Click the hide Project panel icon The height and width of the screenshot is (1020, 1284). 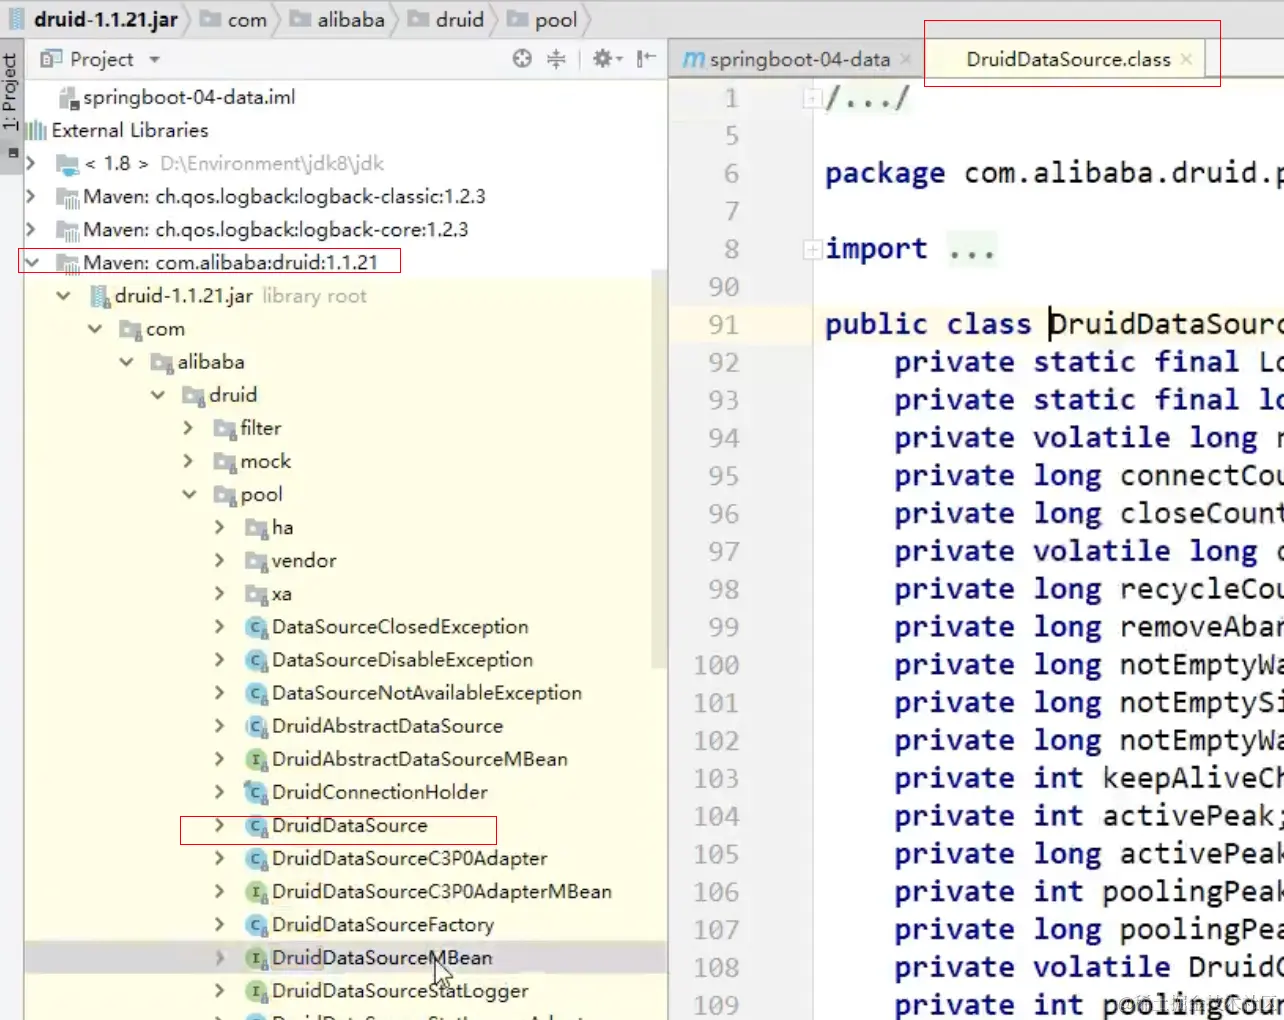coord(646,59)
